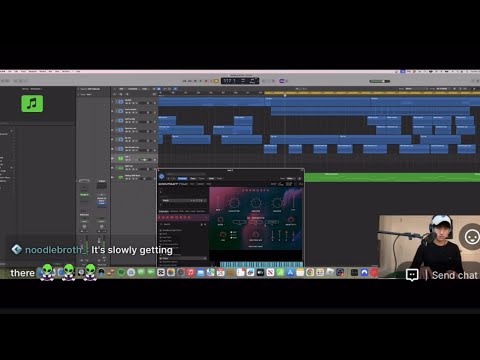Open the App Store in the Dock
Viewport: 480px width, 360px height.
coord(290,272)
